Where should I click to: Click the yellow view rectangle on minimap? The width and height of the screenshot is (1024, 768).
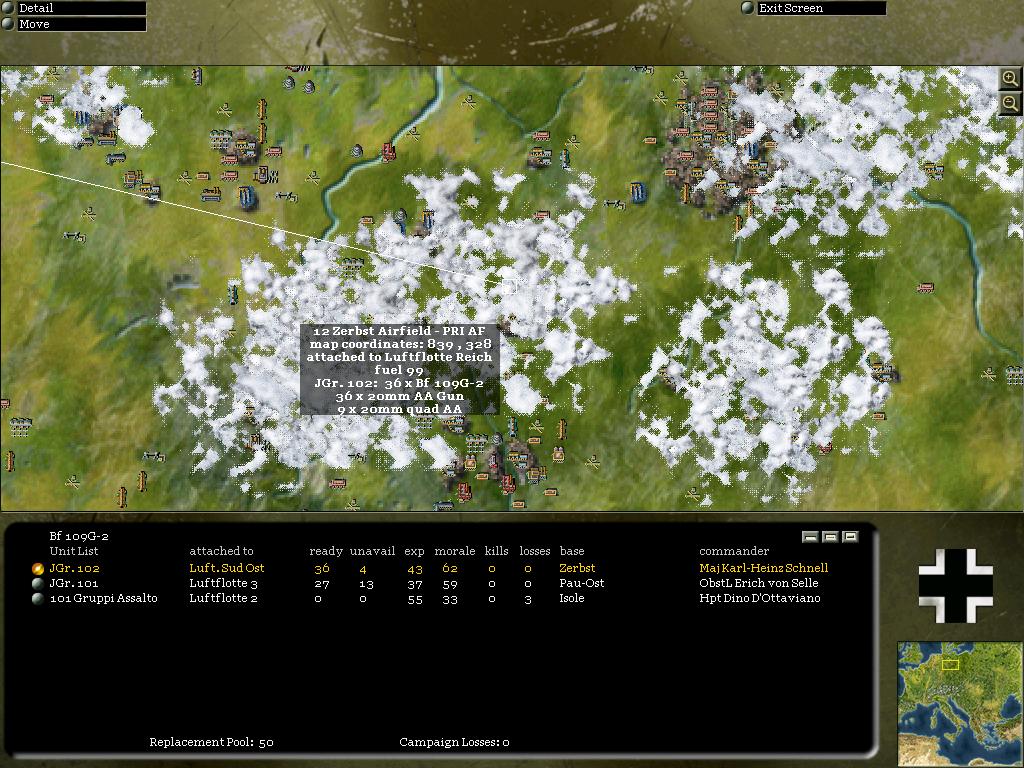pos(950,665)
